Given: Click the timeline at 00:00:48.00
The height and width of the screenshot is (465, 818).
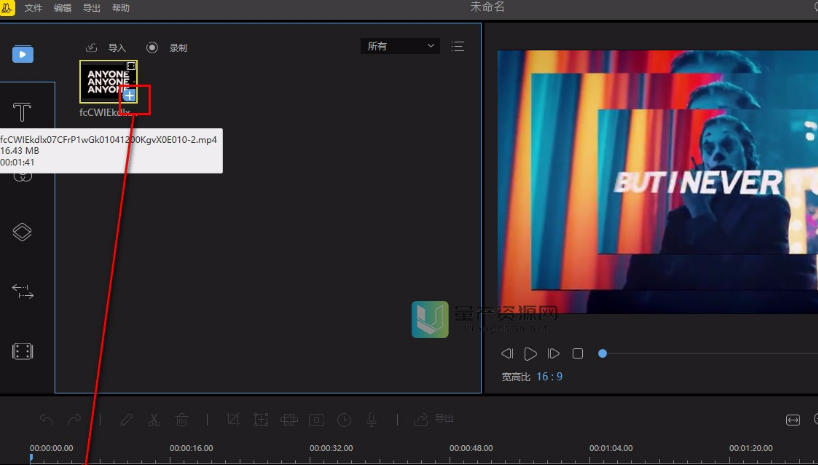Looking at the screenshot, I should 471,448.
